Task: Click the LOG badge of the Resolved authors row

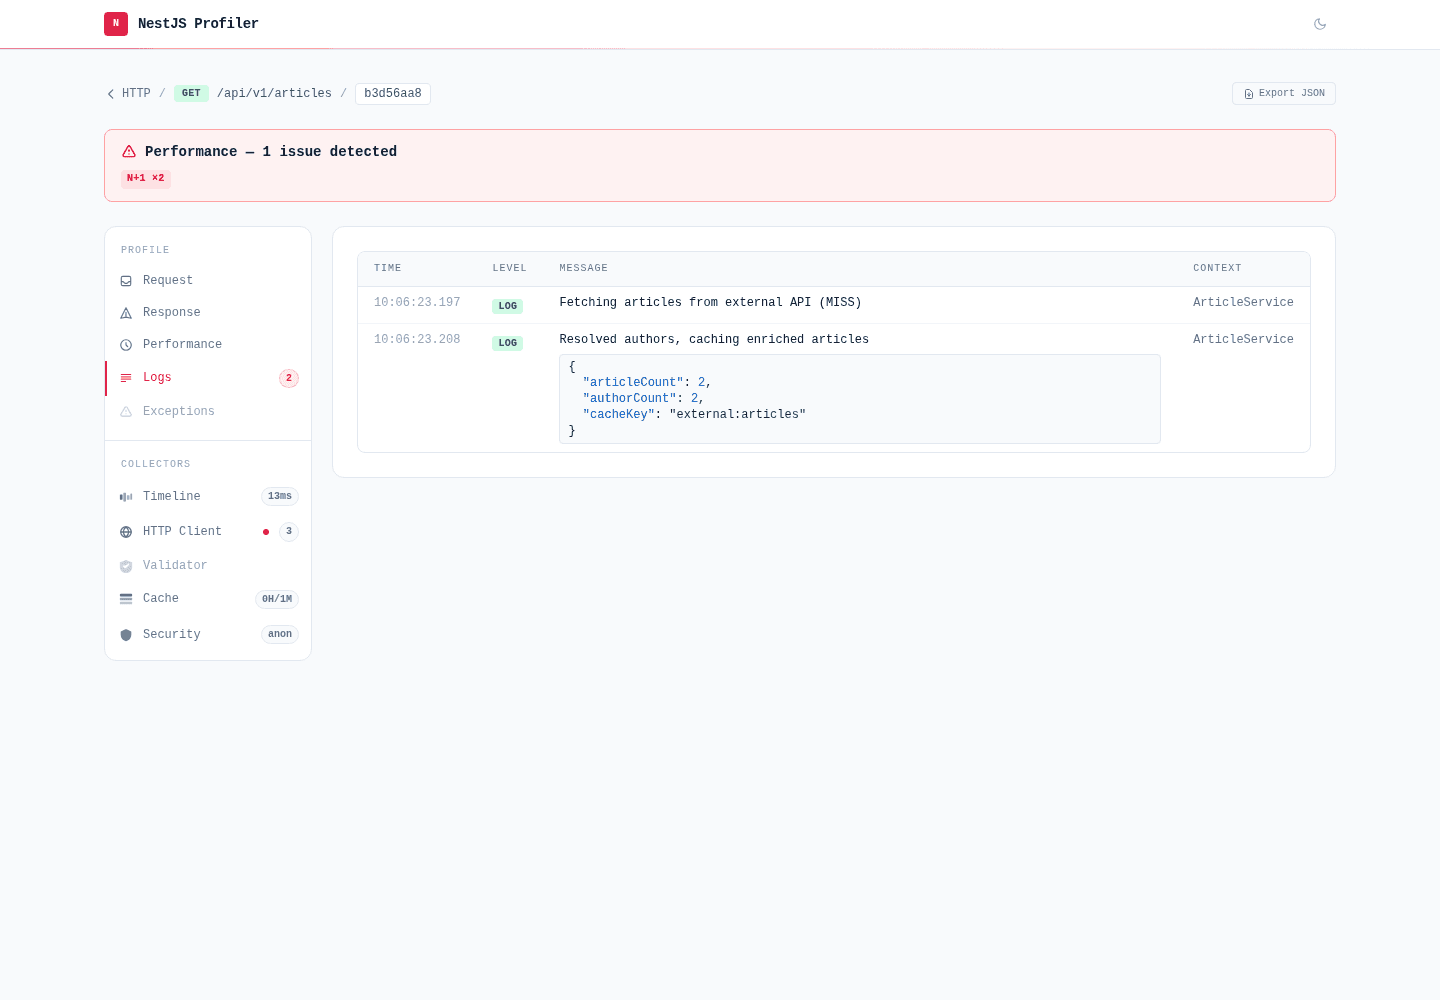Action: pos(507,343)
